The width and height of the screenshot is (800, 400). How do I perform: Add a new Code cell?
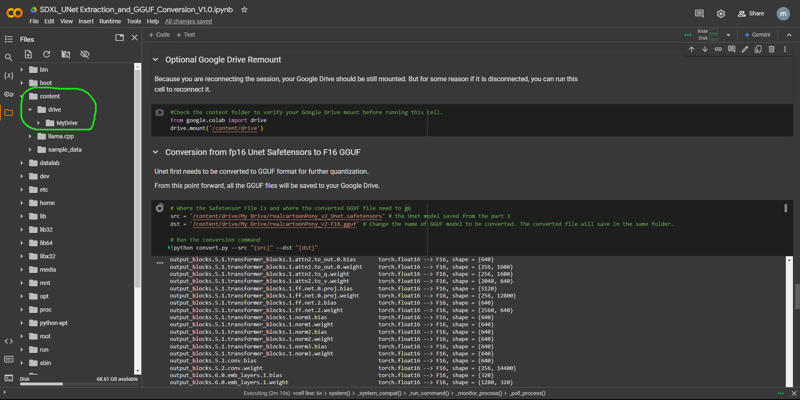[x=160, y=34]
